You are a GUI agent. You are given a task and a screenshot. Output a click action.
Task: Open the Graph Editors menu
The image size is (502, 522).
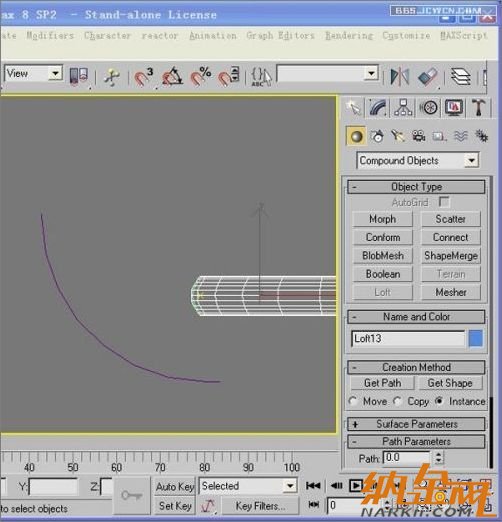point(280,35)
